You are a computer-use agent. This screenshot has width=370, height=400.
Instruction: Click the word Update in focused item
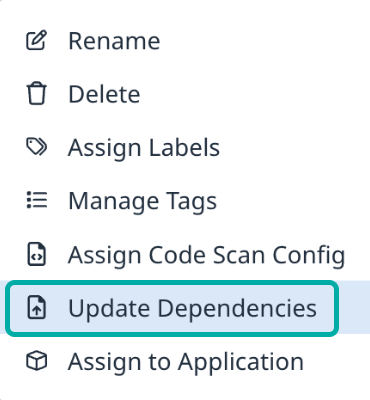pos(109,310)
